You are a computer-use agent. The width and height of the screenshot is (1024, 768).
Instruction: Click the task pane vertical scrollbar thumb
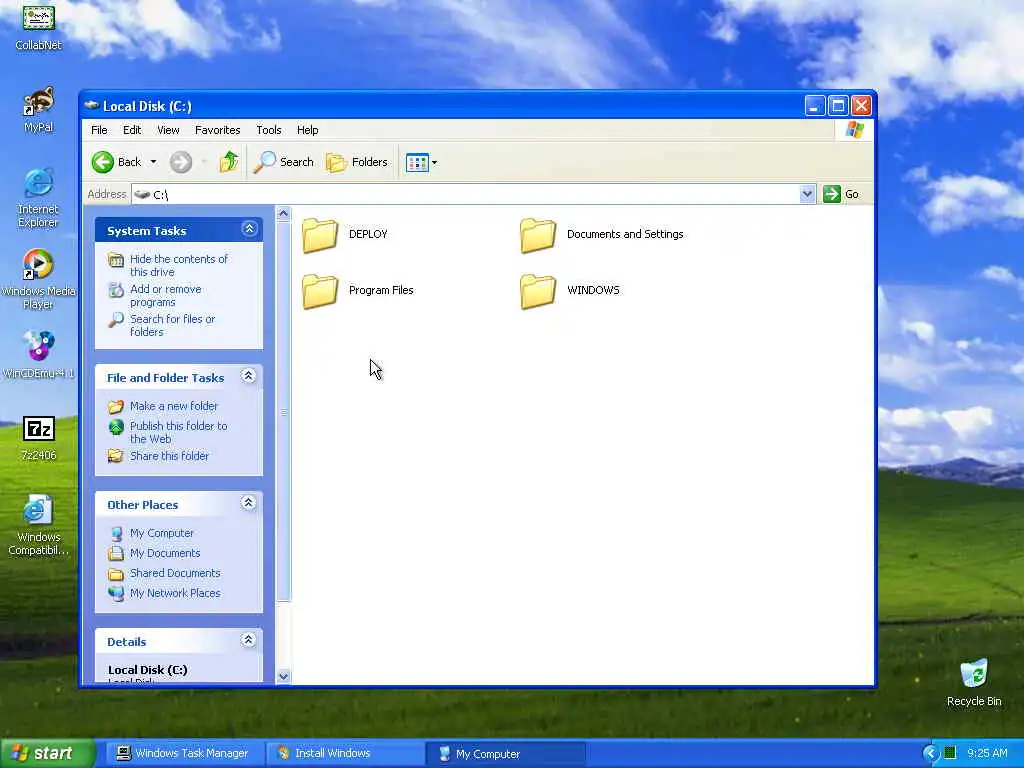tap(283, 411)
